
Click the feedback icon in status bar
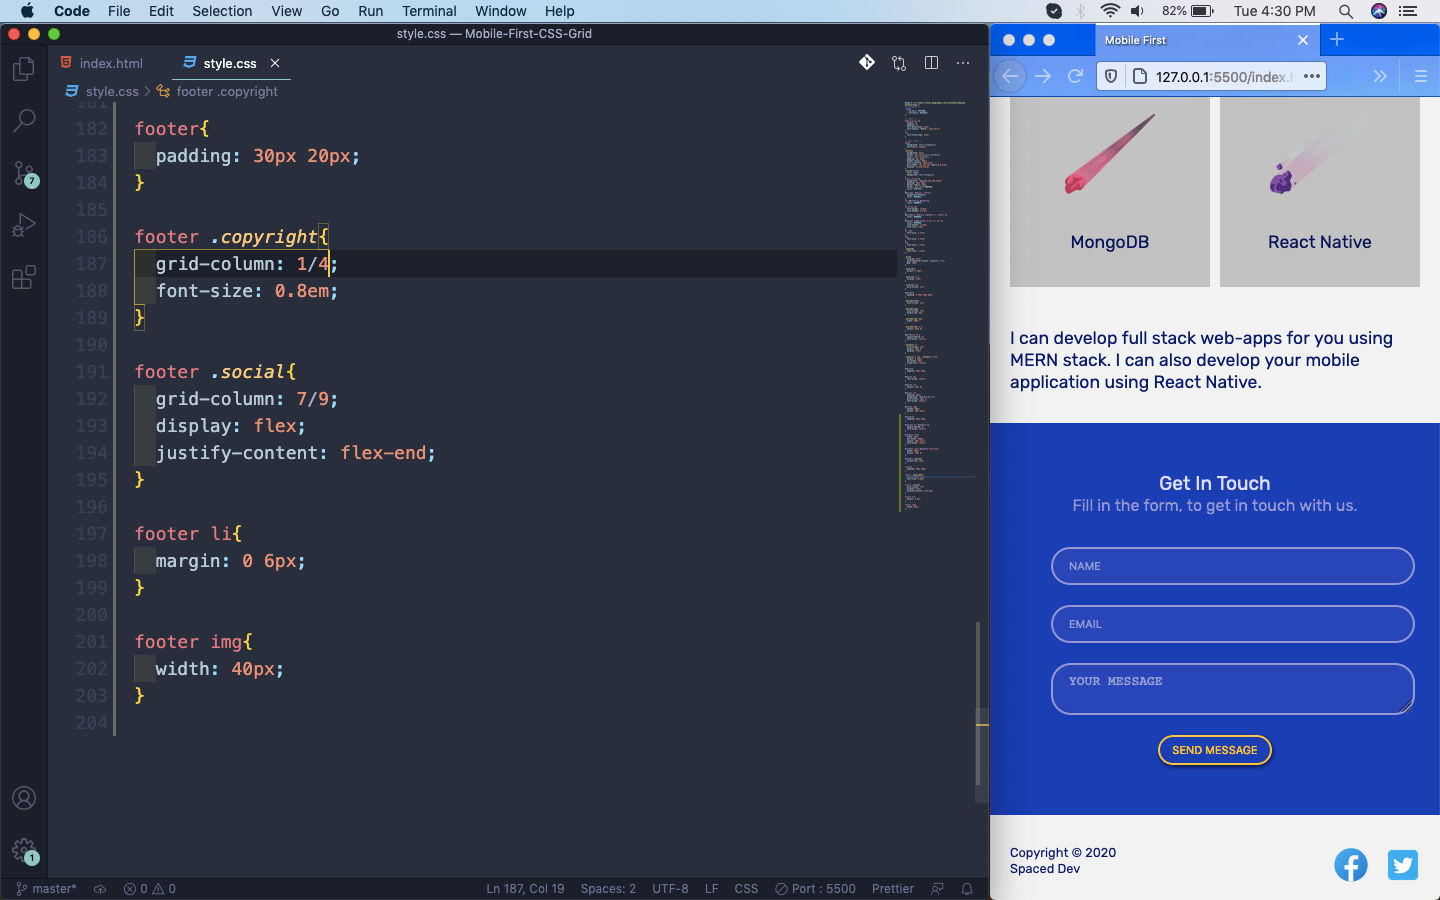point(937,888)
